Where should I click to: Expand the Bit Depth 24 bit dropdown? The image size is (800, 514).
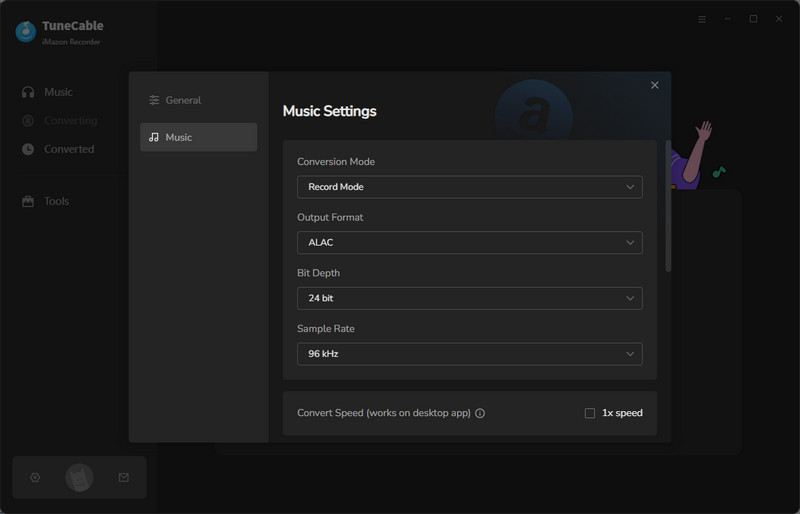pos(469,298)
